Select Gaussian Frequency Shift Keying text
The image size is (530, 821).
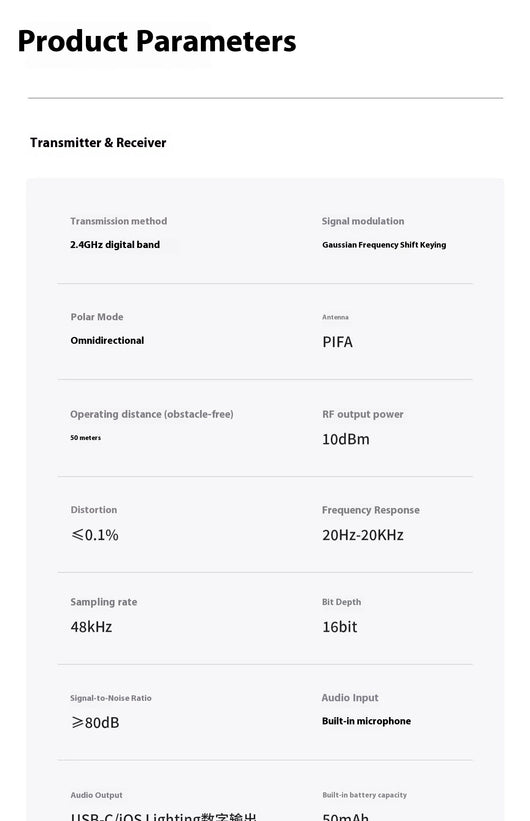pyautogui.click(x=384, y=245)
